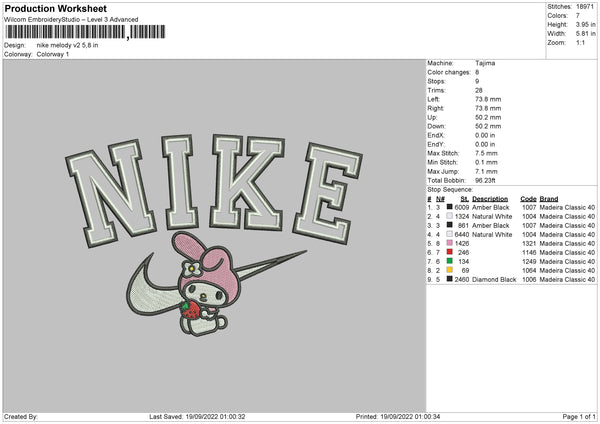Click the Left value 73.8 mm
This screenshot has width=600, height=424.
tap(488, 99)
